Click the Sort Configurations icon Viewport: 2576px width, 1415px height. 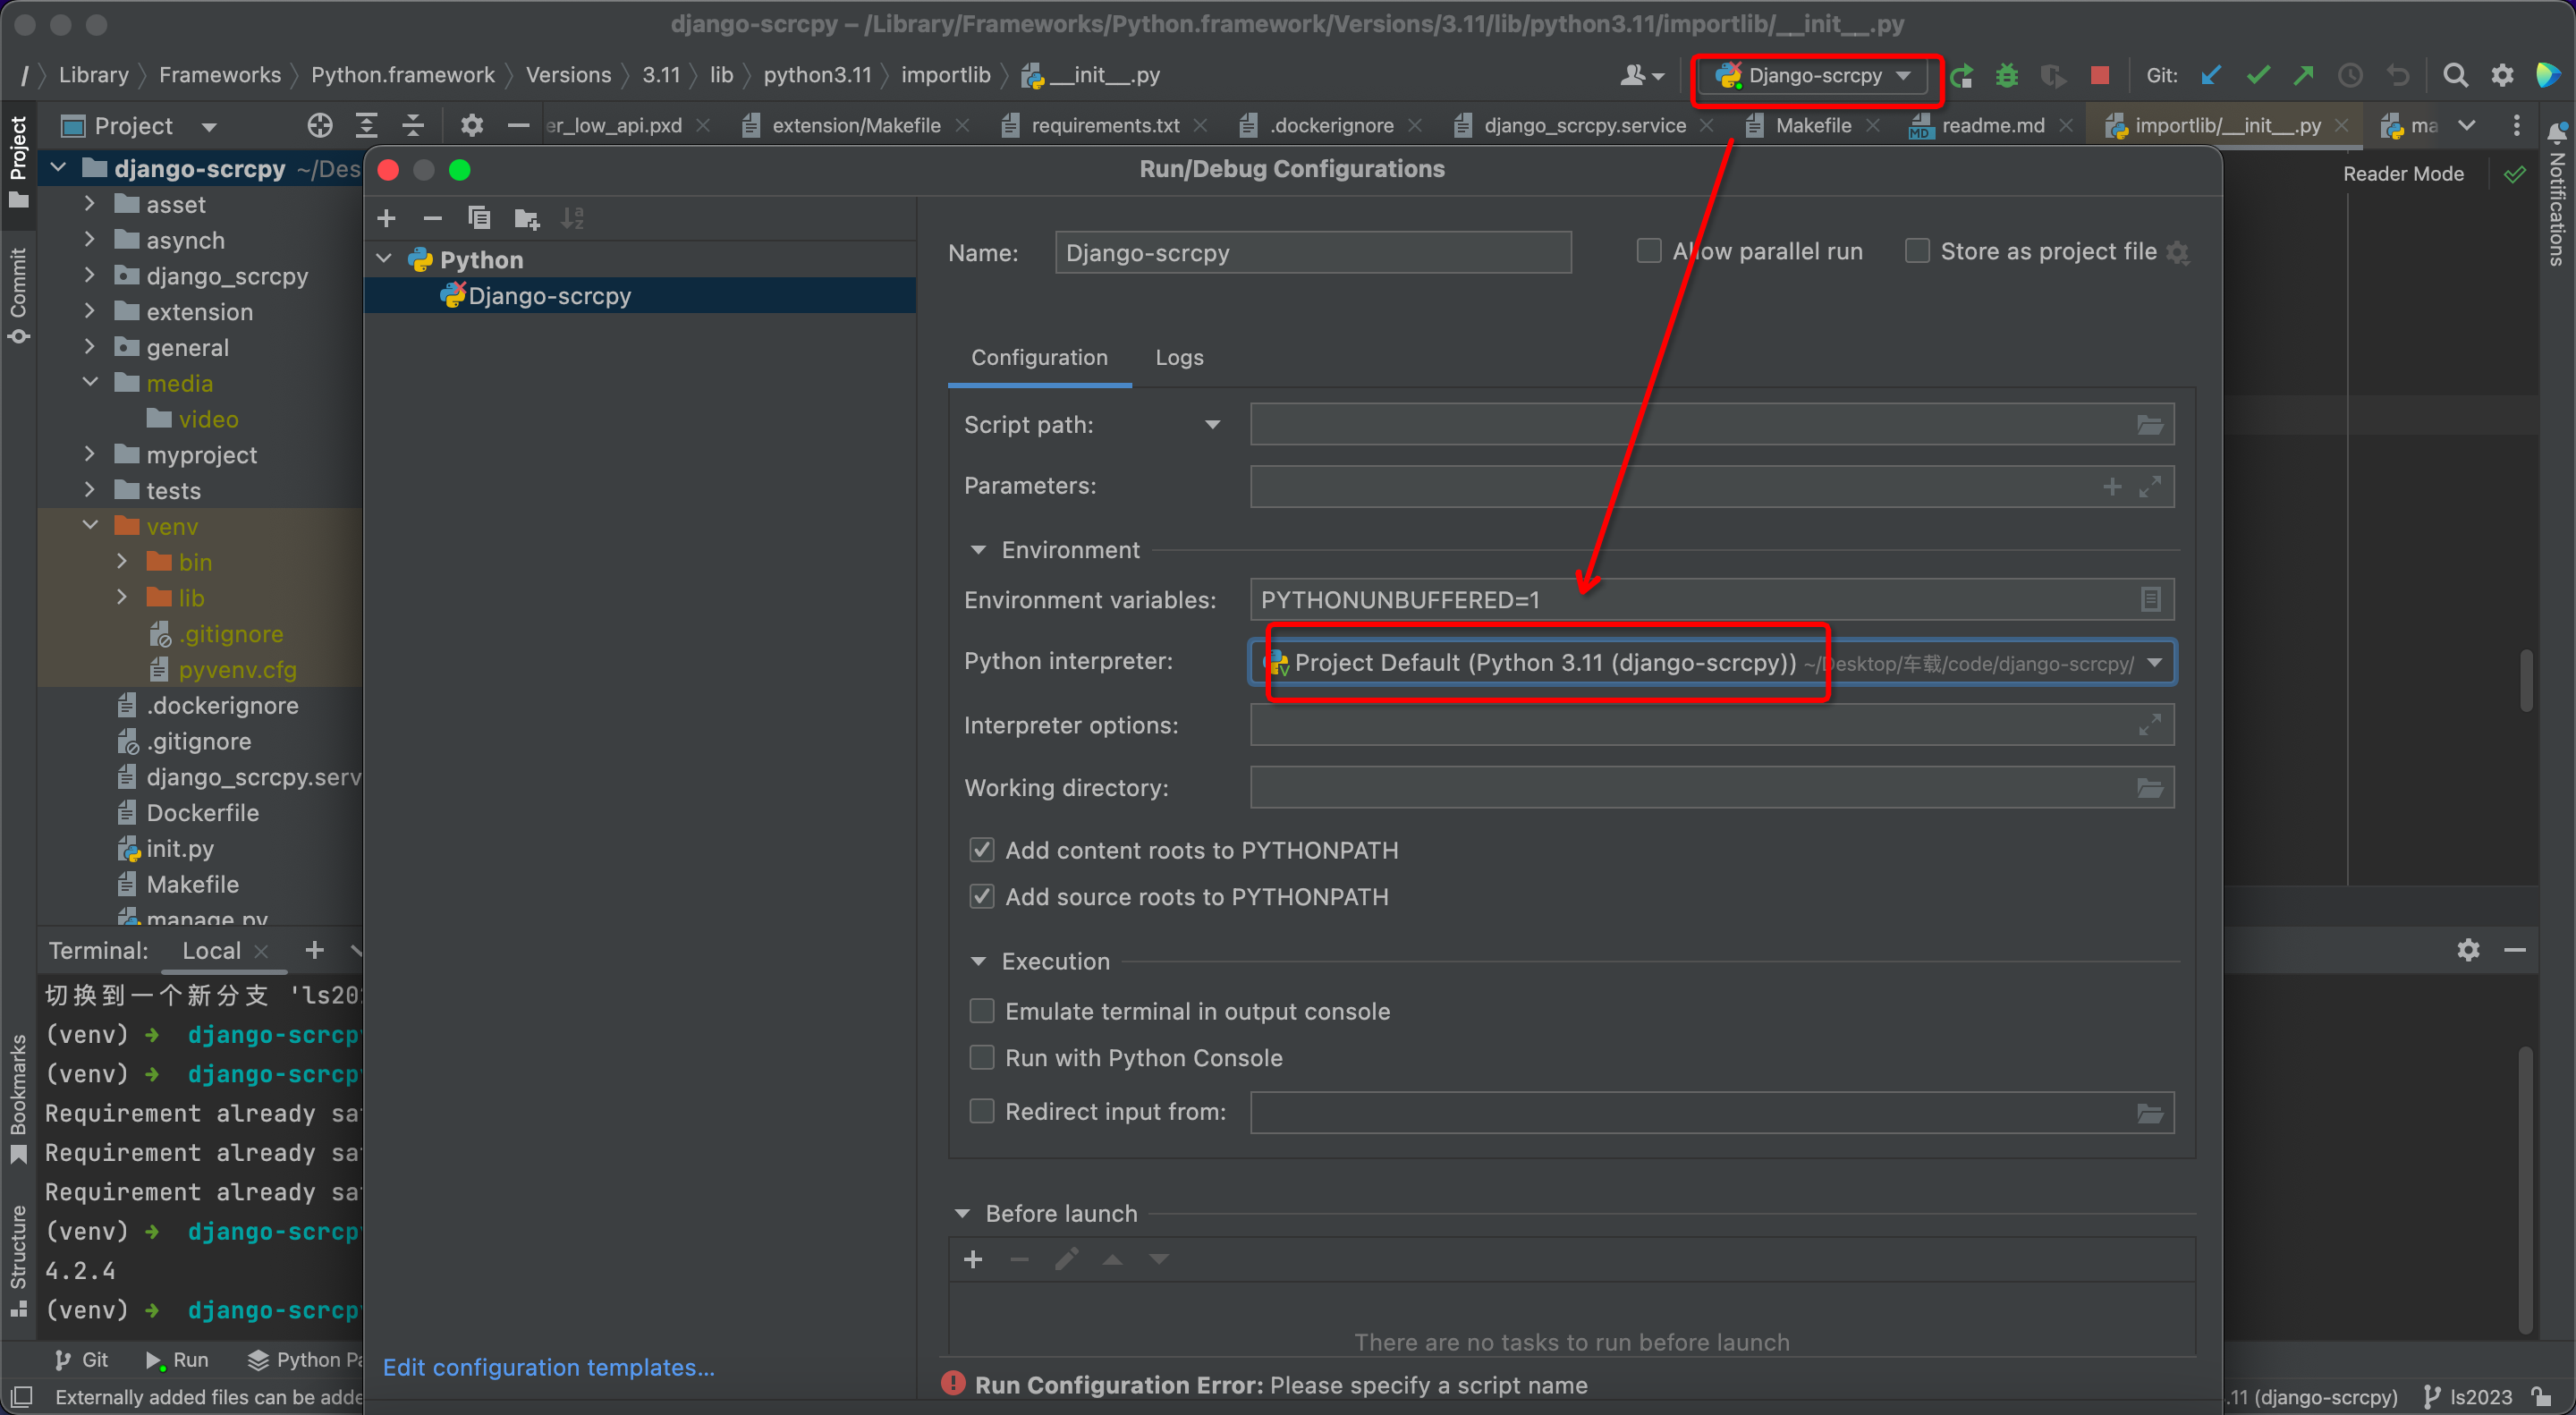pyautogui.click(x=572, y=218)
